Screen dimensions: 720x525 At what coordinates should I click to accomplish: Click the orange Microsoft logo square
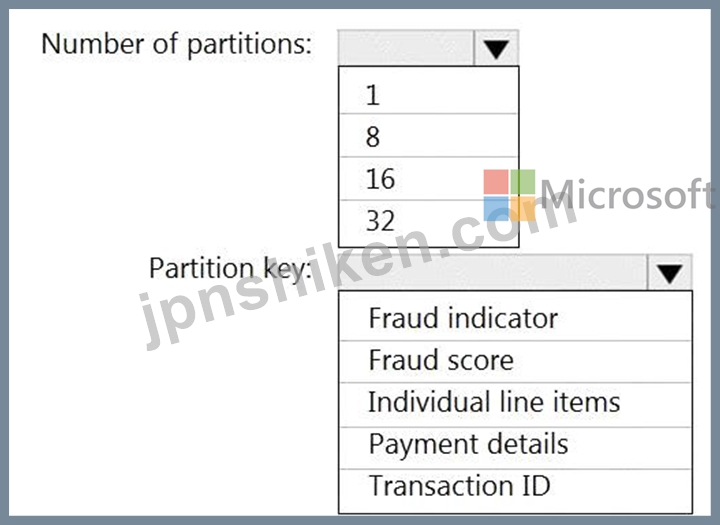tap(523, 209)
